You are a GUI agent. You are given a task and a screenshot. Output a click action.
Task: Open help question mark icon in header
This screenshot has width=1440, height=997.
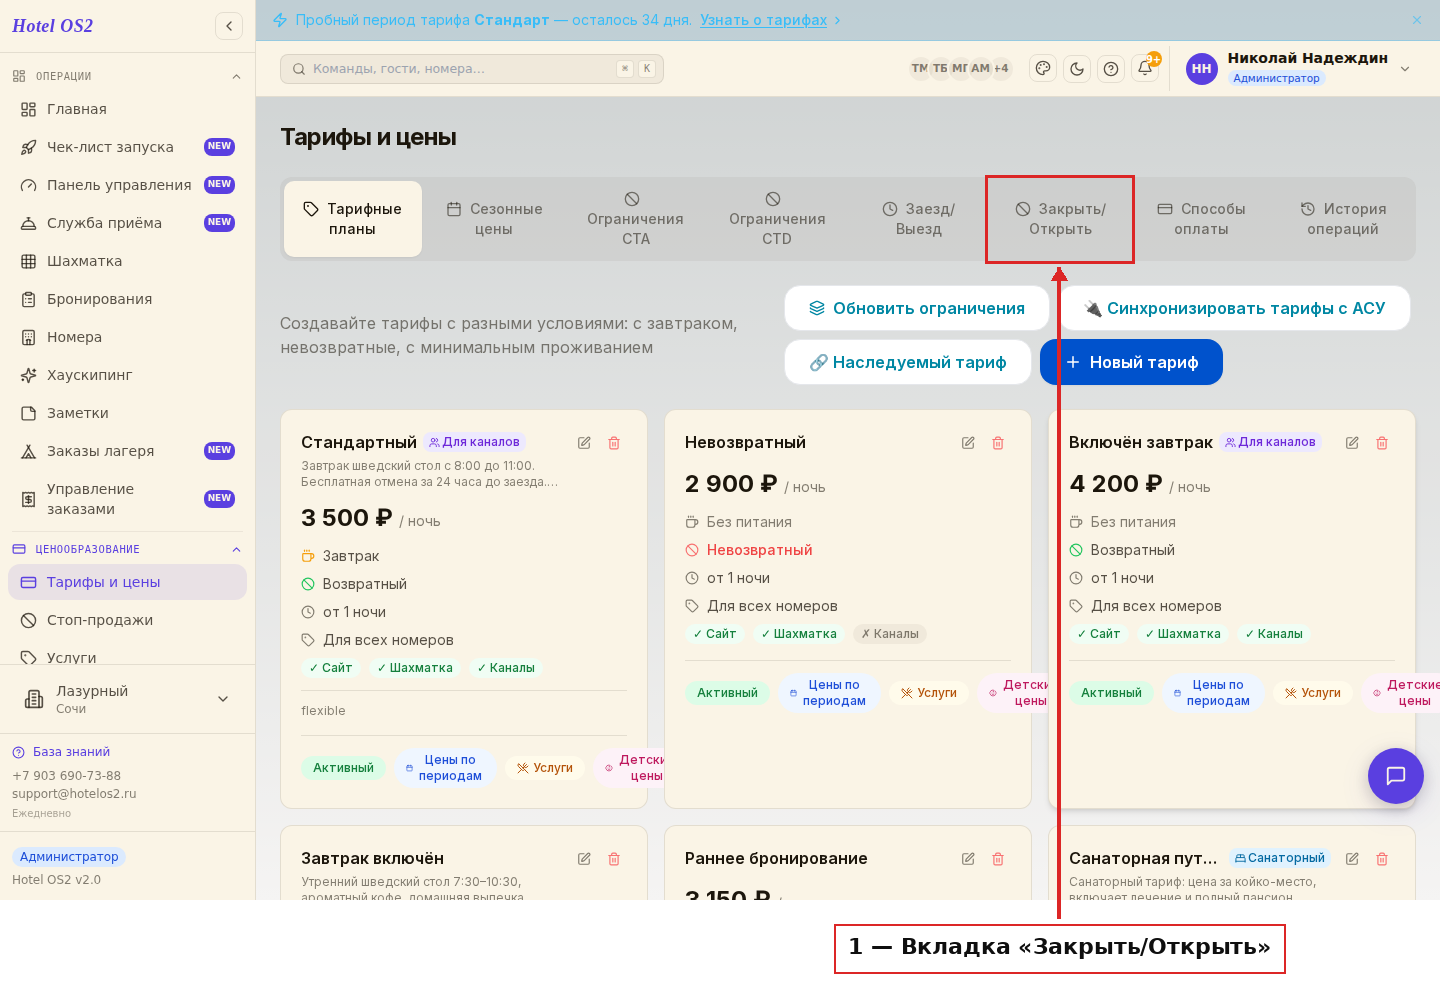pyautogui.click(x=1111, y=69)
